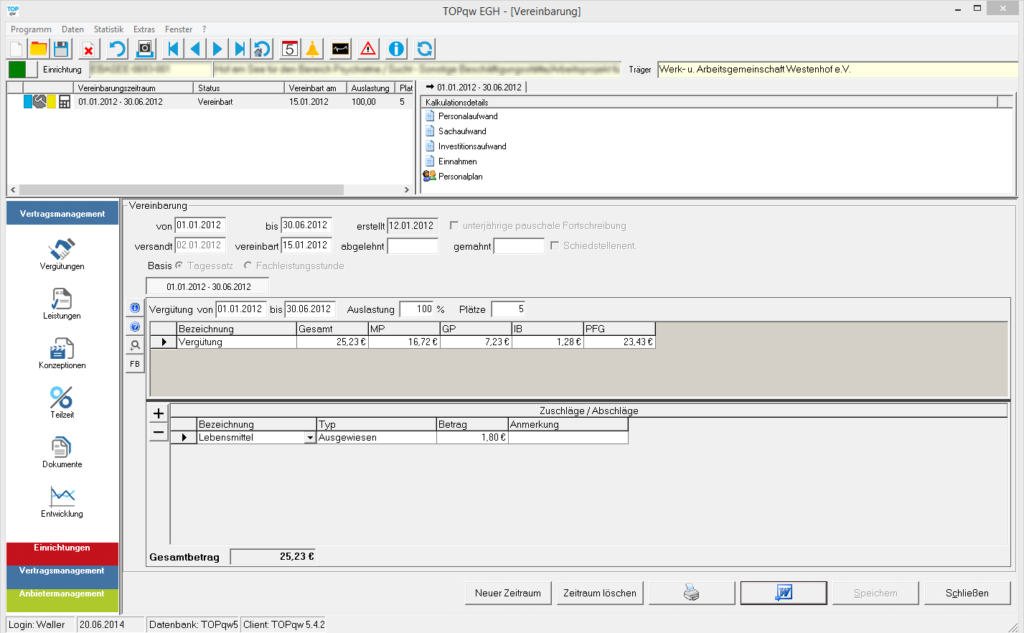The width and height of the screenshot is (1024, 633).
Task: Click the Schließen button
Action: click(966, 593)
